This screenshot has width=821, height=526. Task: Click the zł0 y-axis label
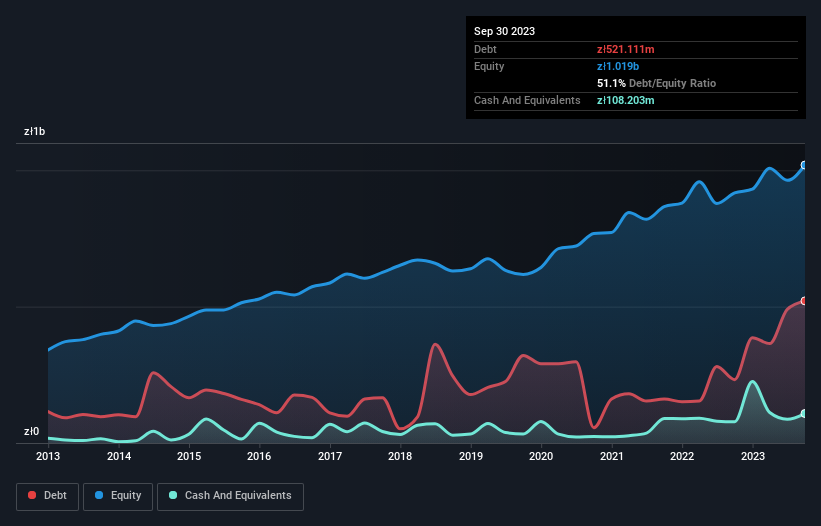coord(31,431)
